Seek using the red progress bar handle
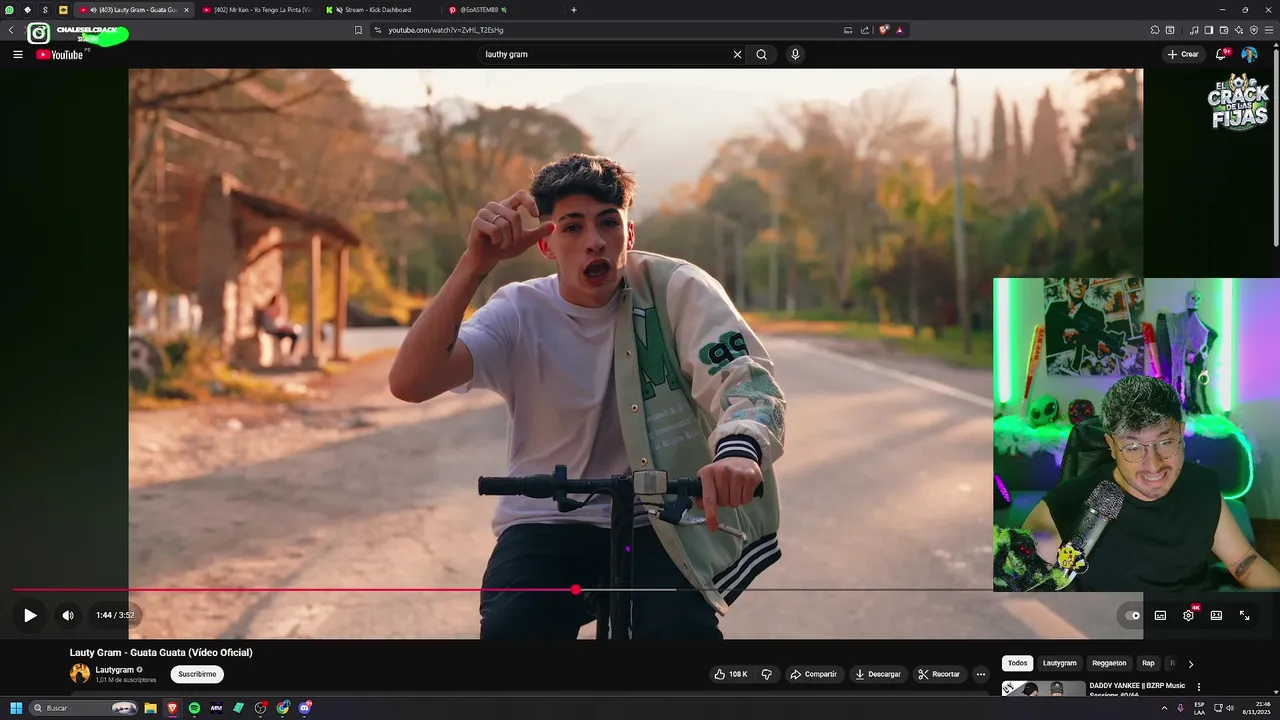The width and height of the screenshot is (1280, 720). (576, 590)
